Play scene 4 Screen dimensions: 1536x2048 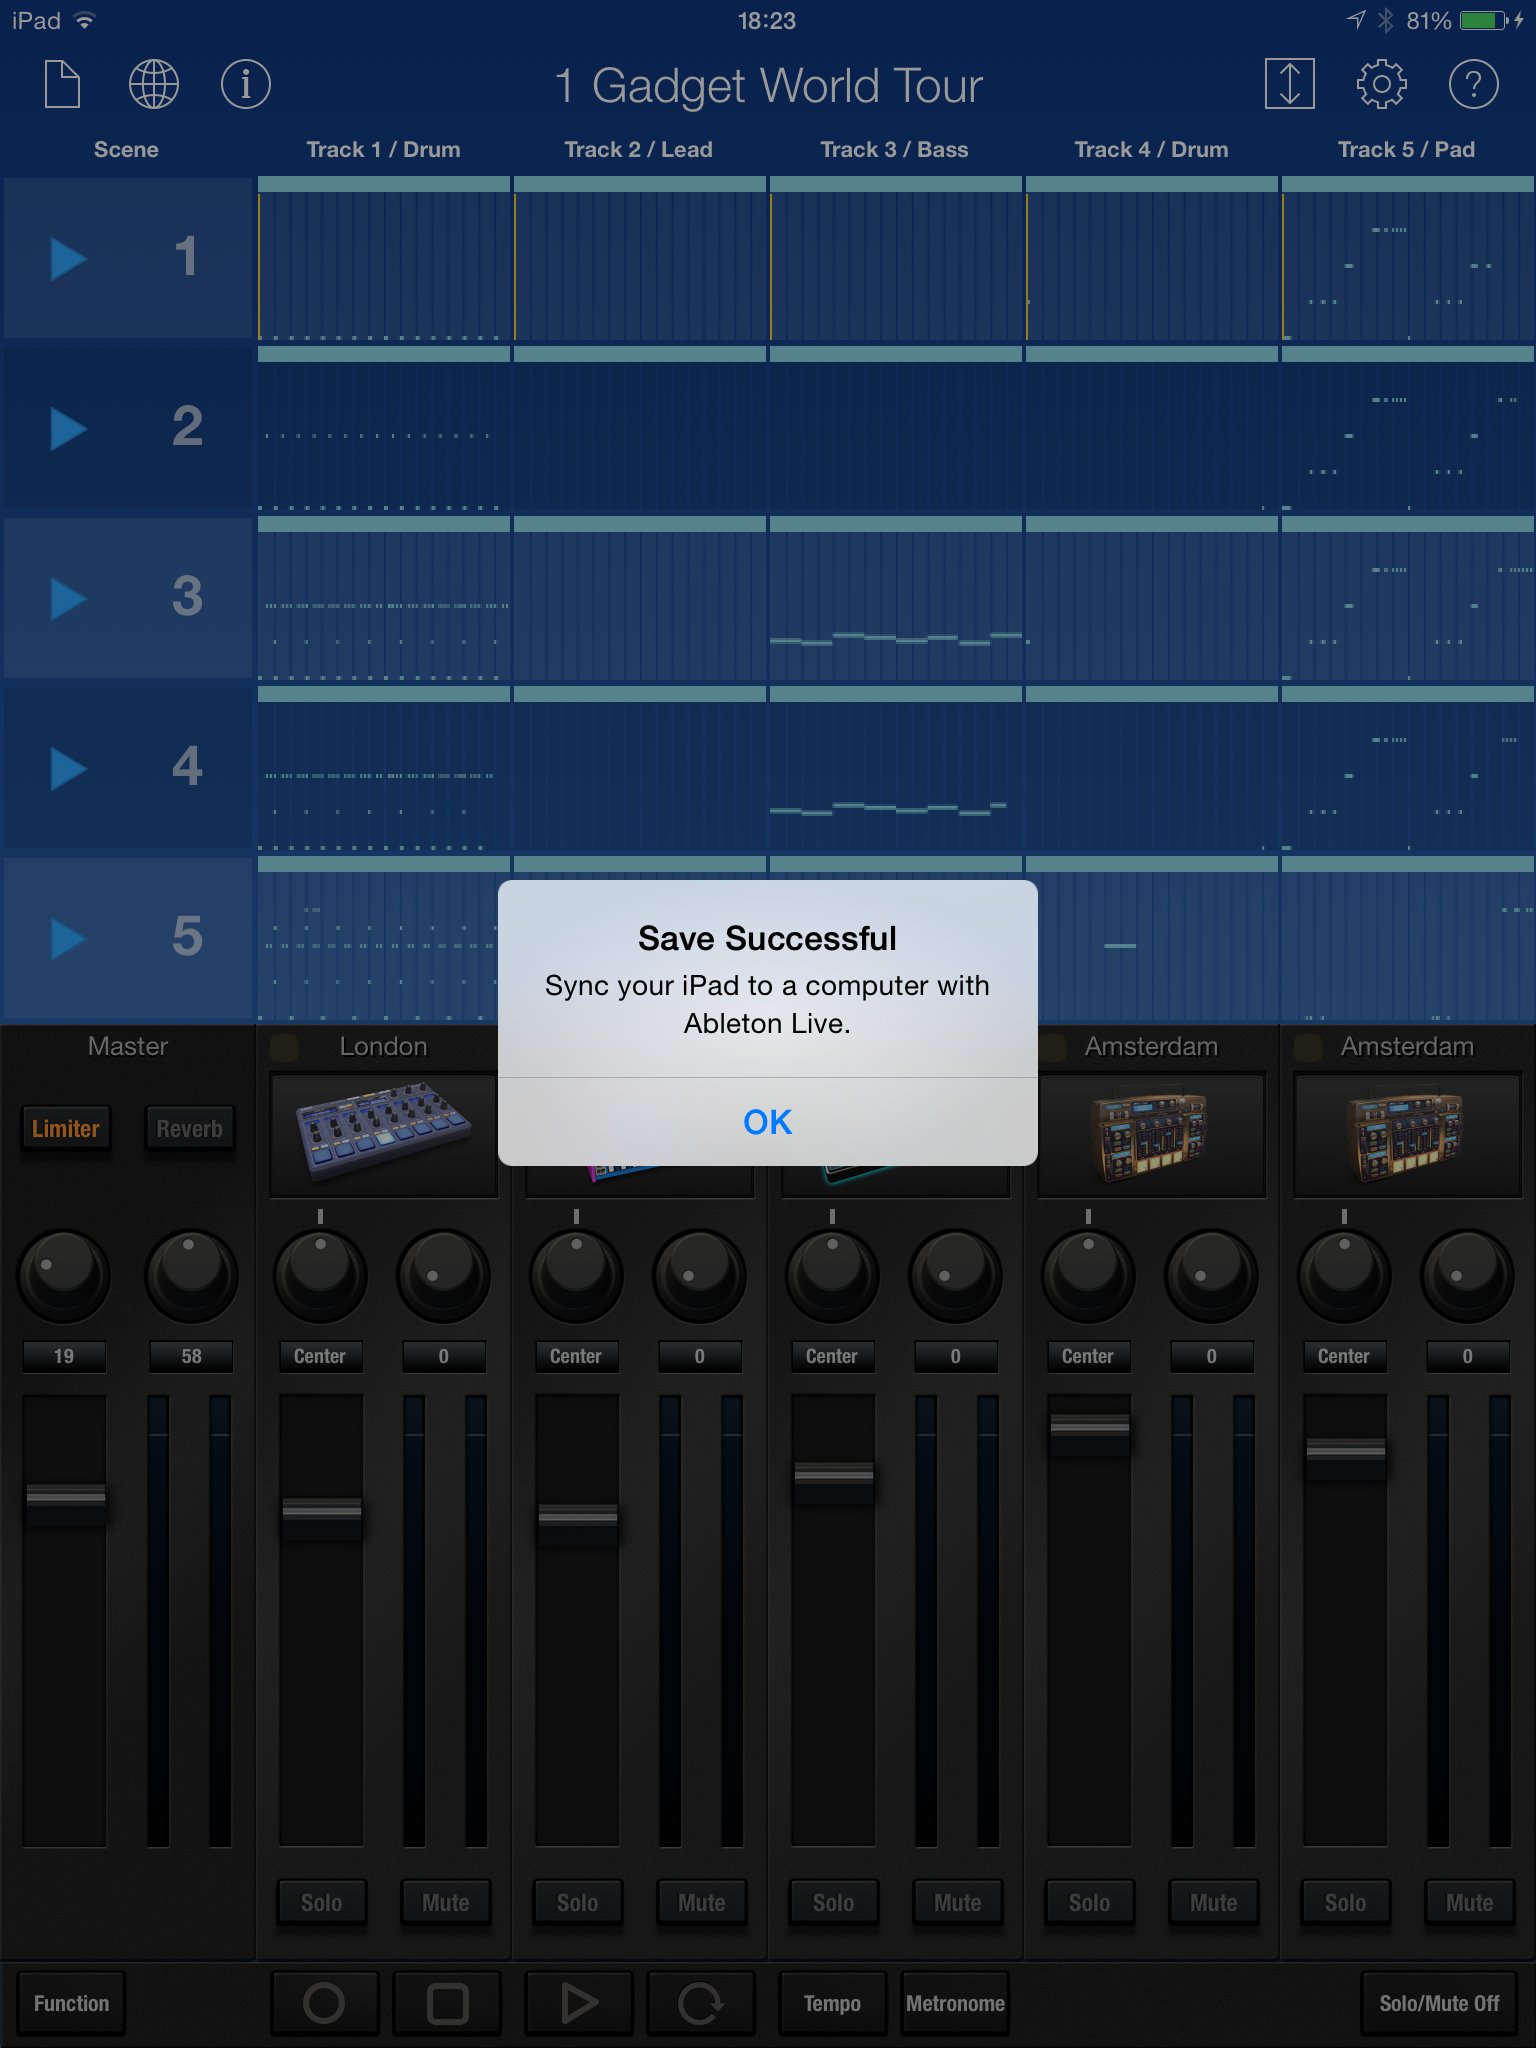pyautogui.click(x=68, y=769)
